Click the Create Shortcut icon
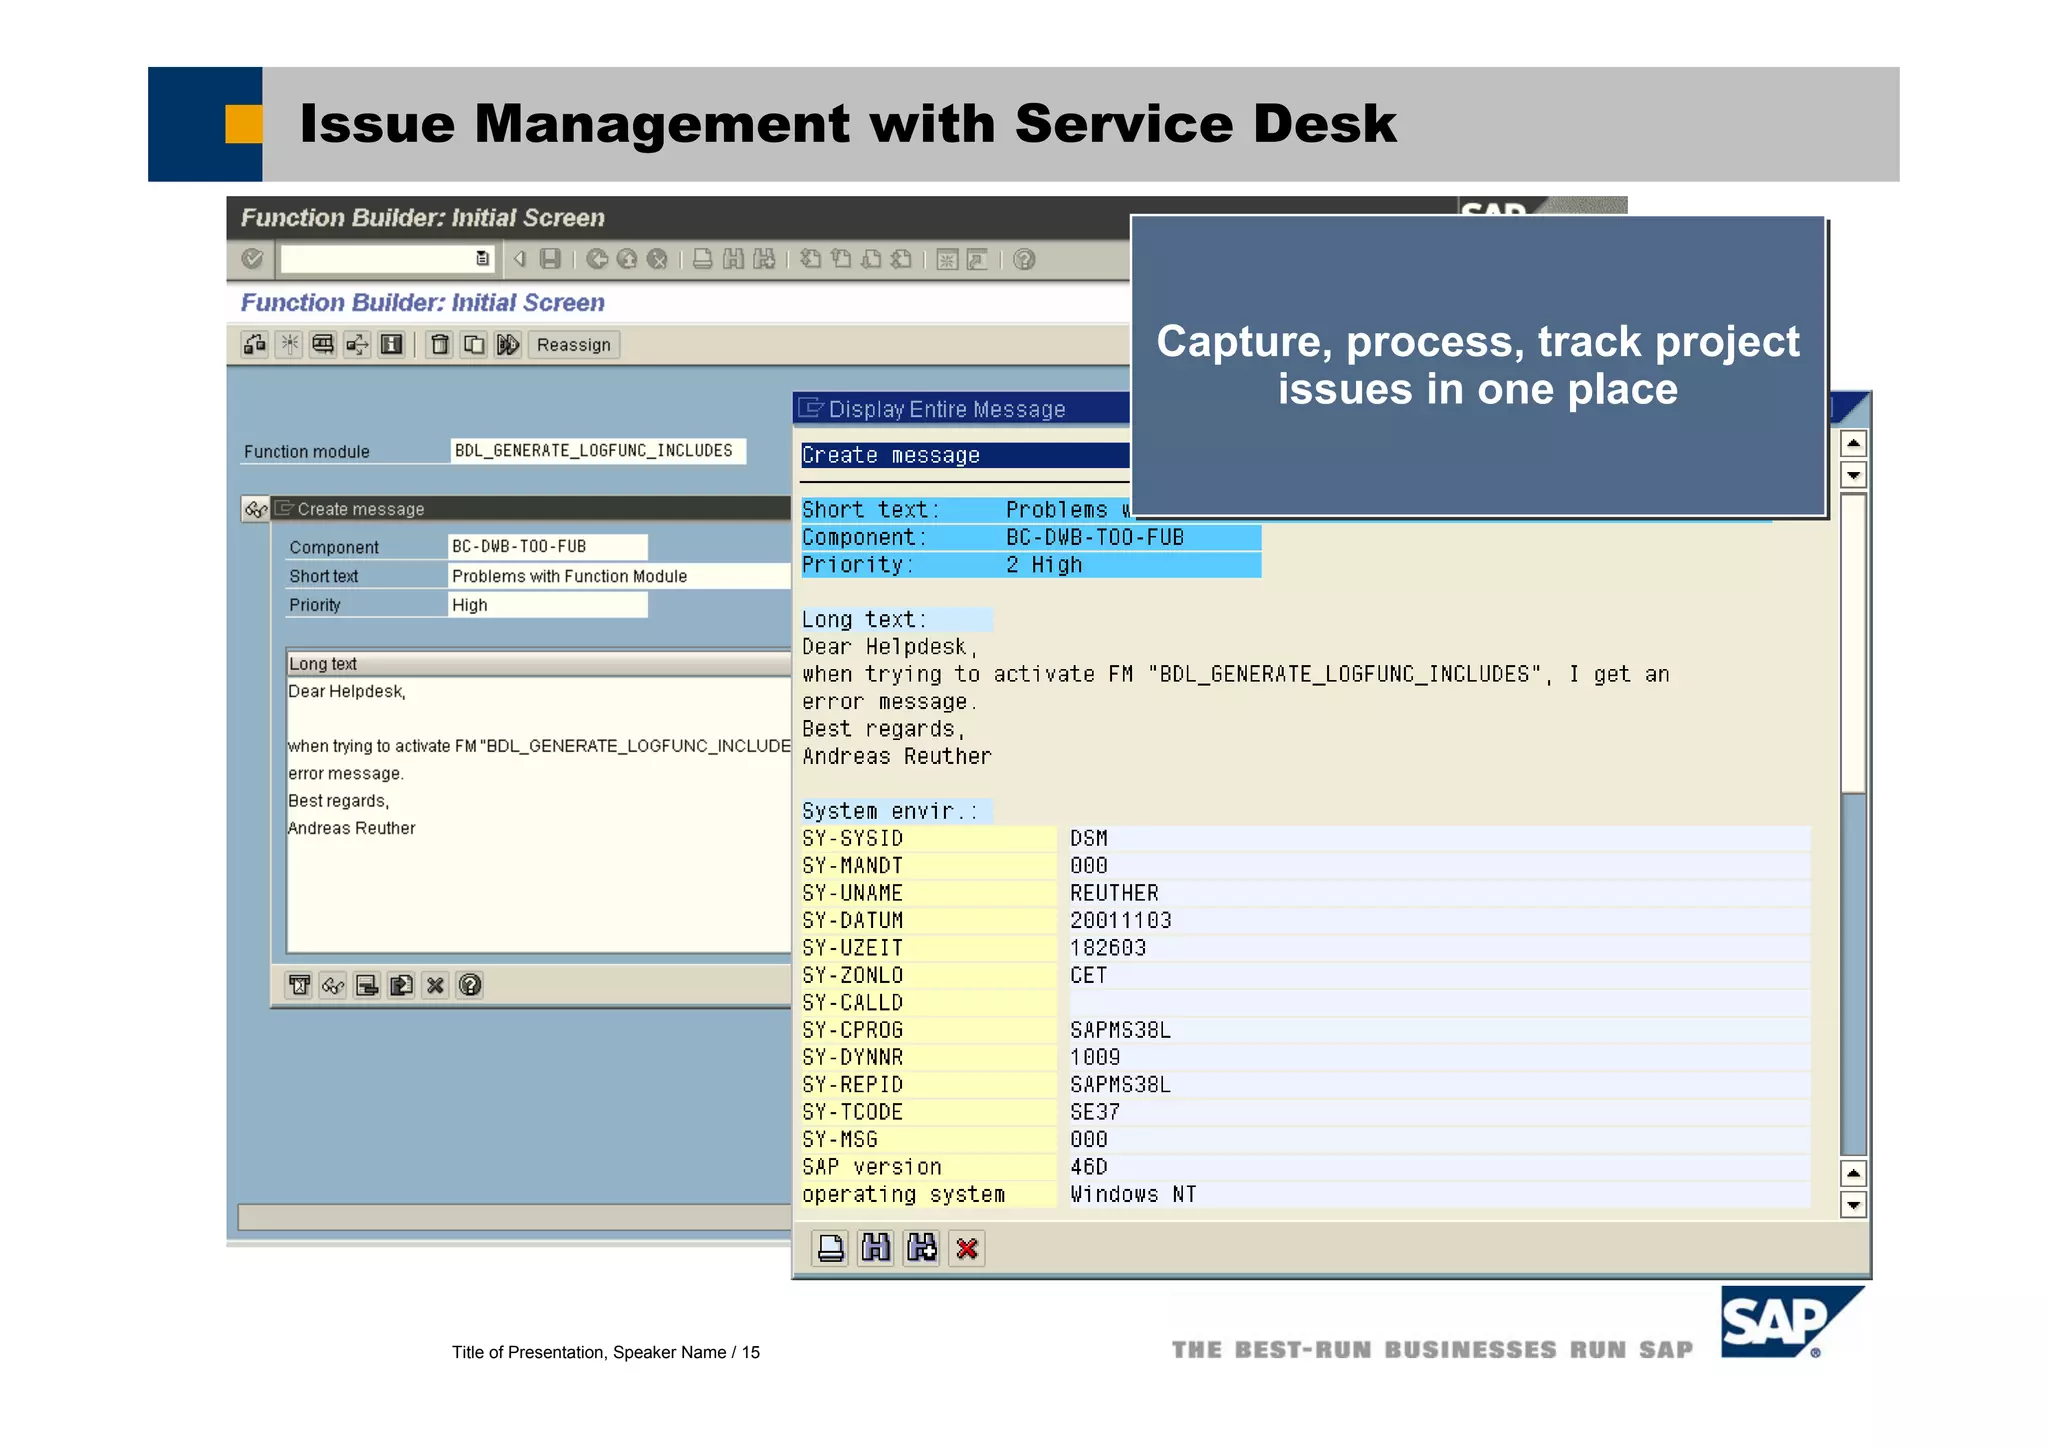The width and height of the screenshot is (2048, 1448). coord(977,259)
